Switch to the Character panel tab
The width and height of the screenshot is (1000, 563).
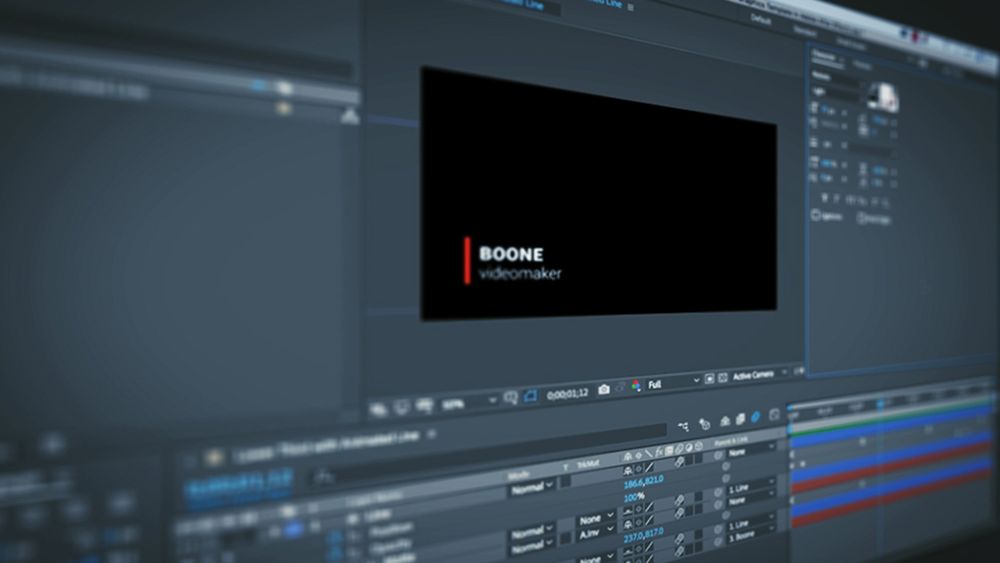pos(824,56)
